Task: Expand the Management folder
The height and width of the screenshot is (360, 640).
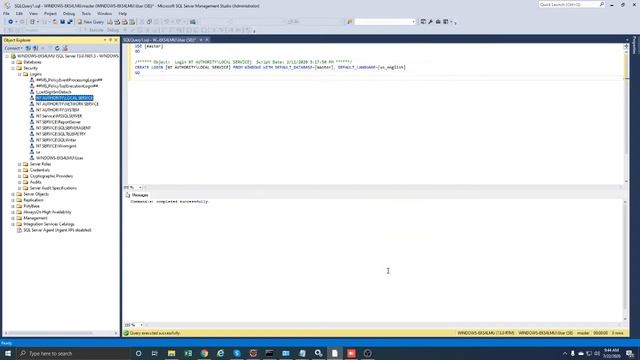Action: coord(13,218)
